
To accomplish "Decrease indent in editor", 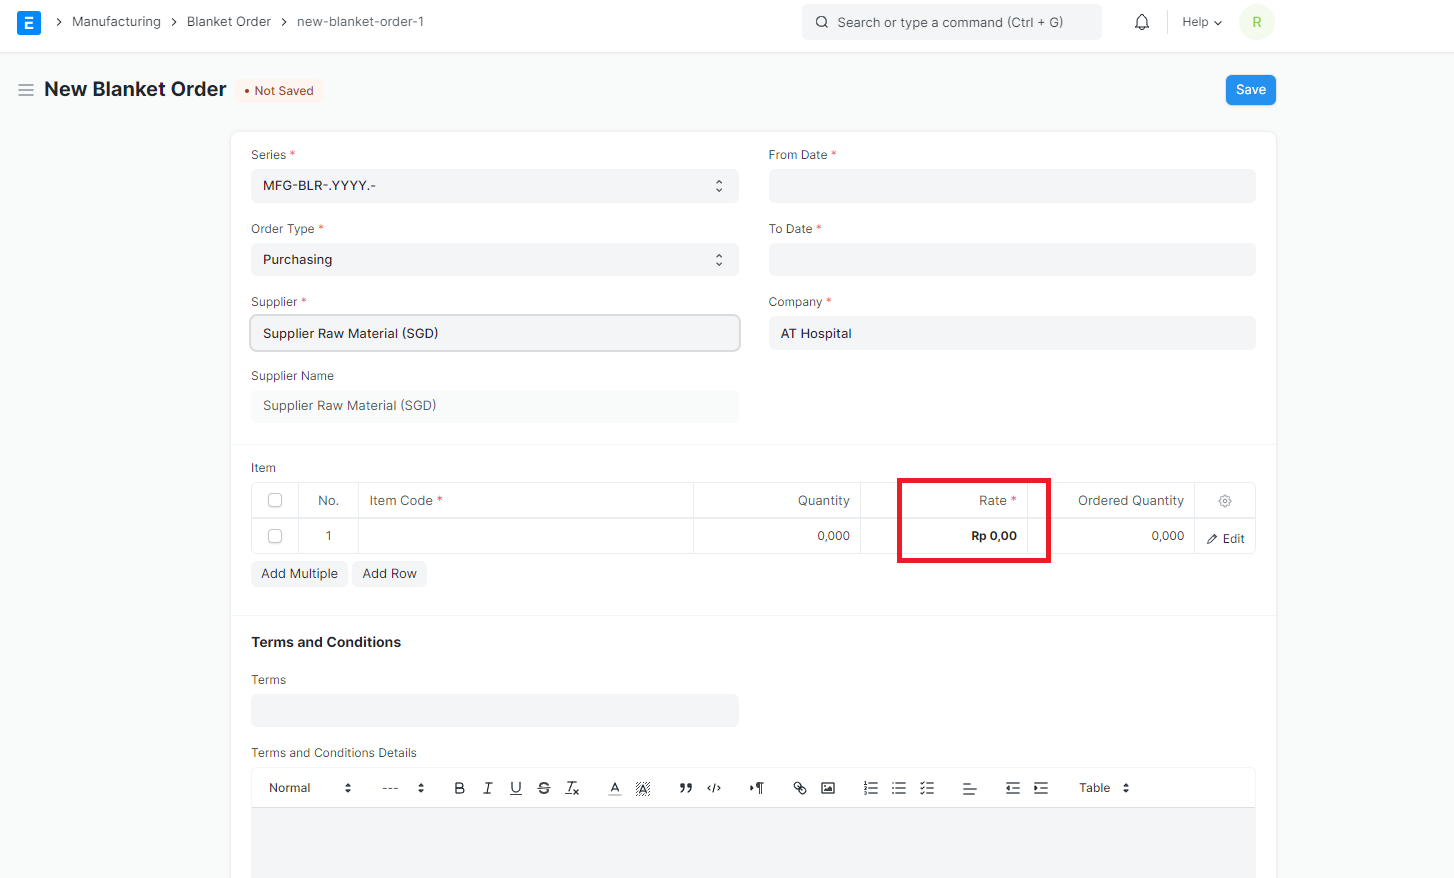I will 1013,788.
